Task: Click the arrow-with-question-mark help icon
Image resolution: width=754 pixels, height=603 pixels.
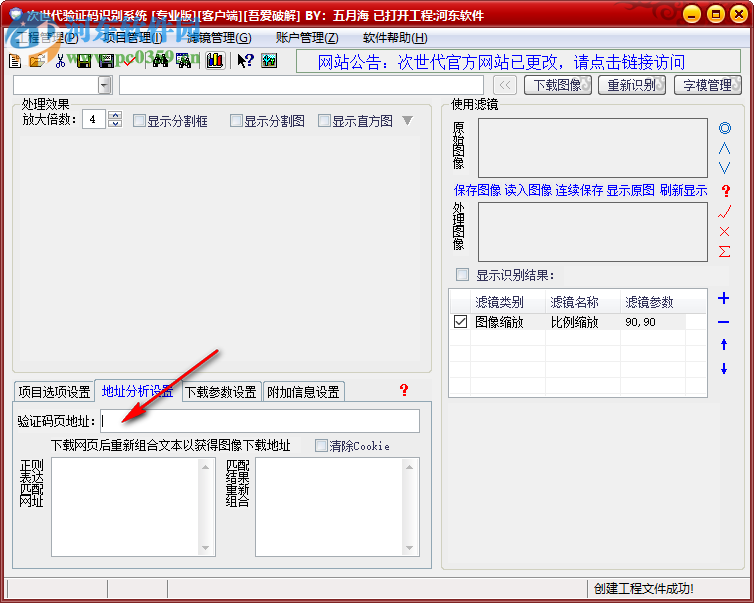Action: pos(246,61)
